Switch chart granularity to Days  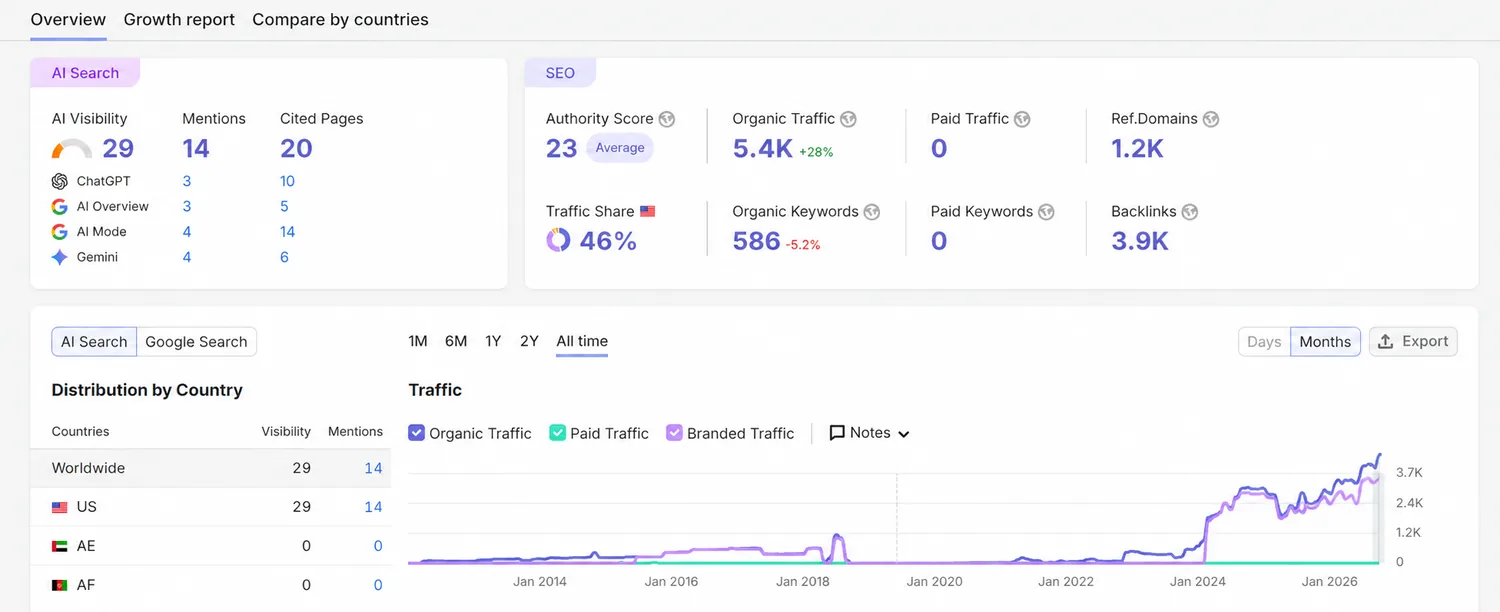pyautogui.click(x=1264, y=342)
